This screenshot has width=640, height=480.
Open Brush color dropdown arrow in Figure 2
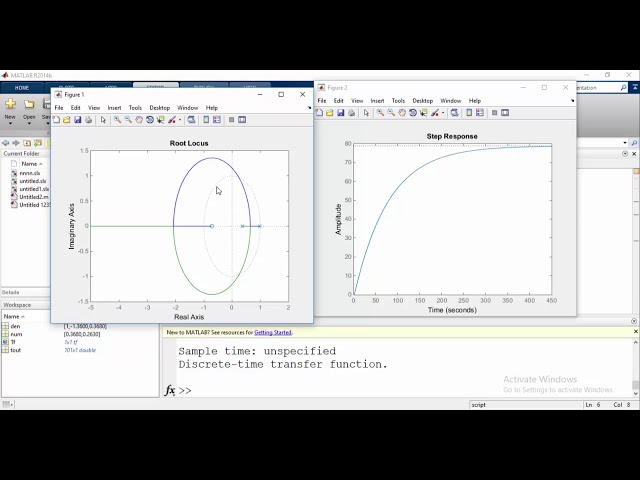[443, 113]
